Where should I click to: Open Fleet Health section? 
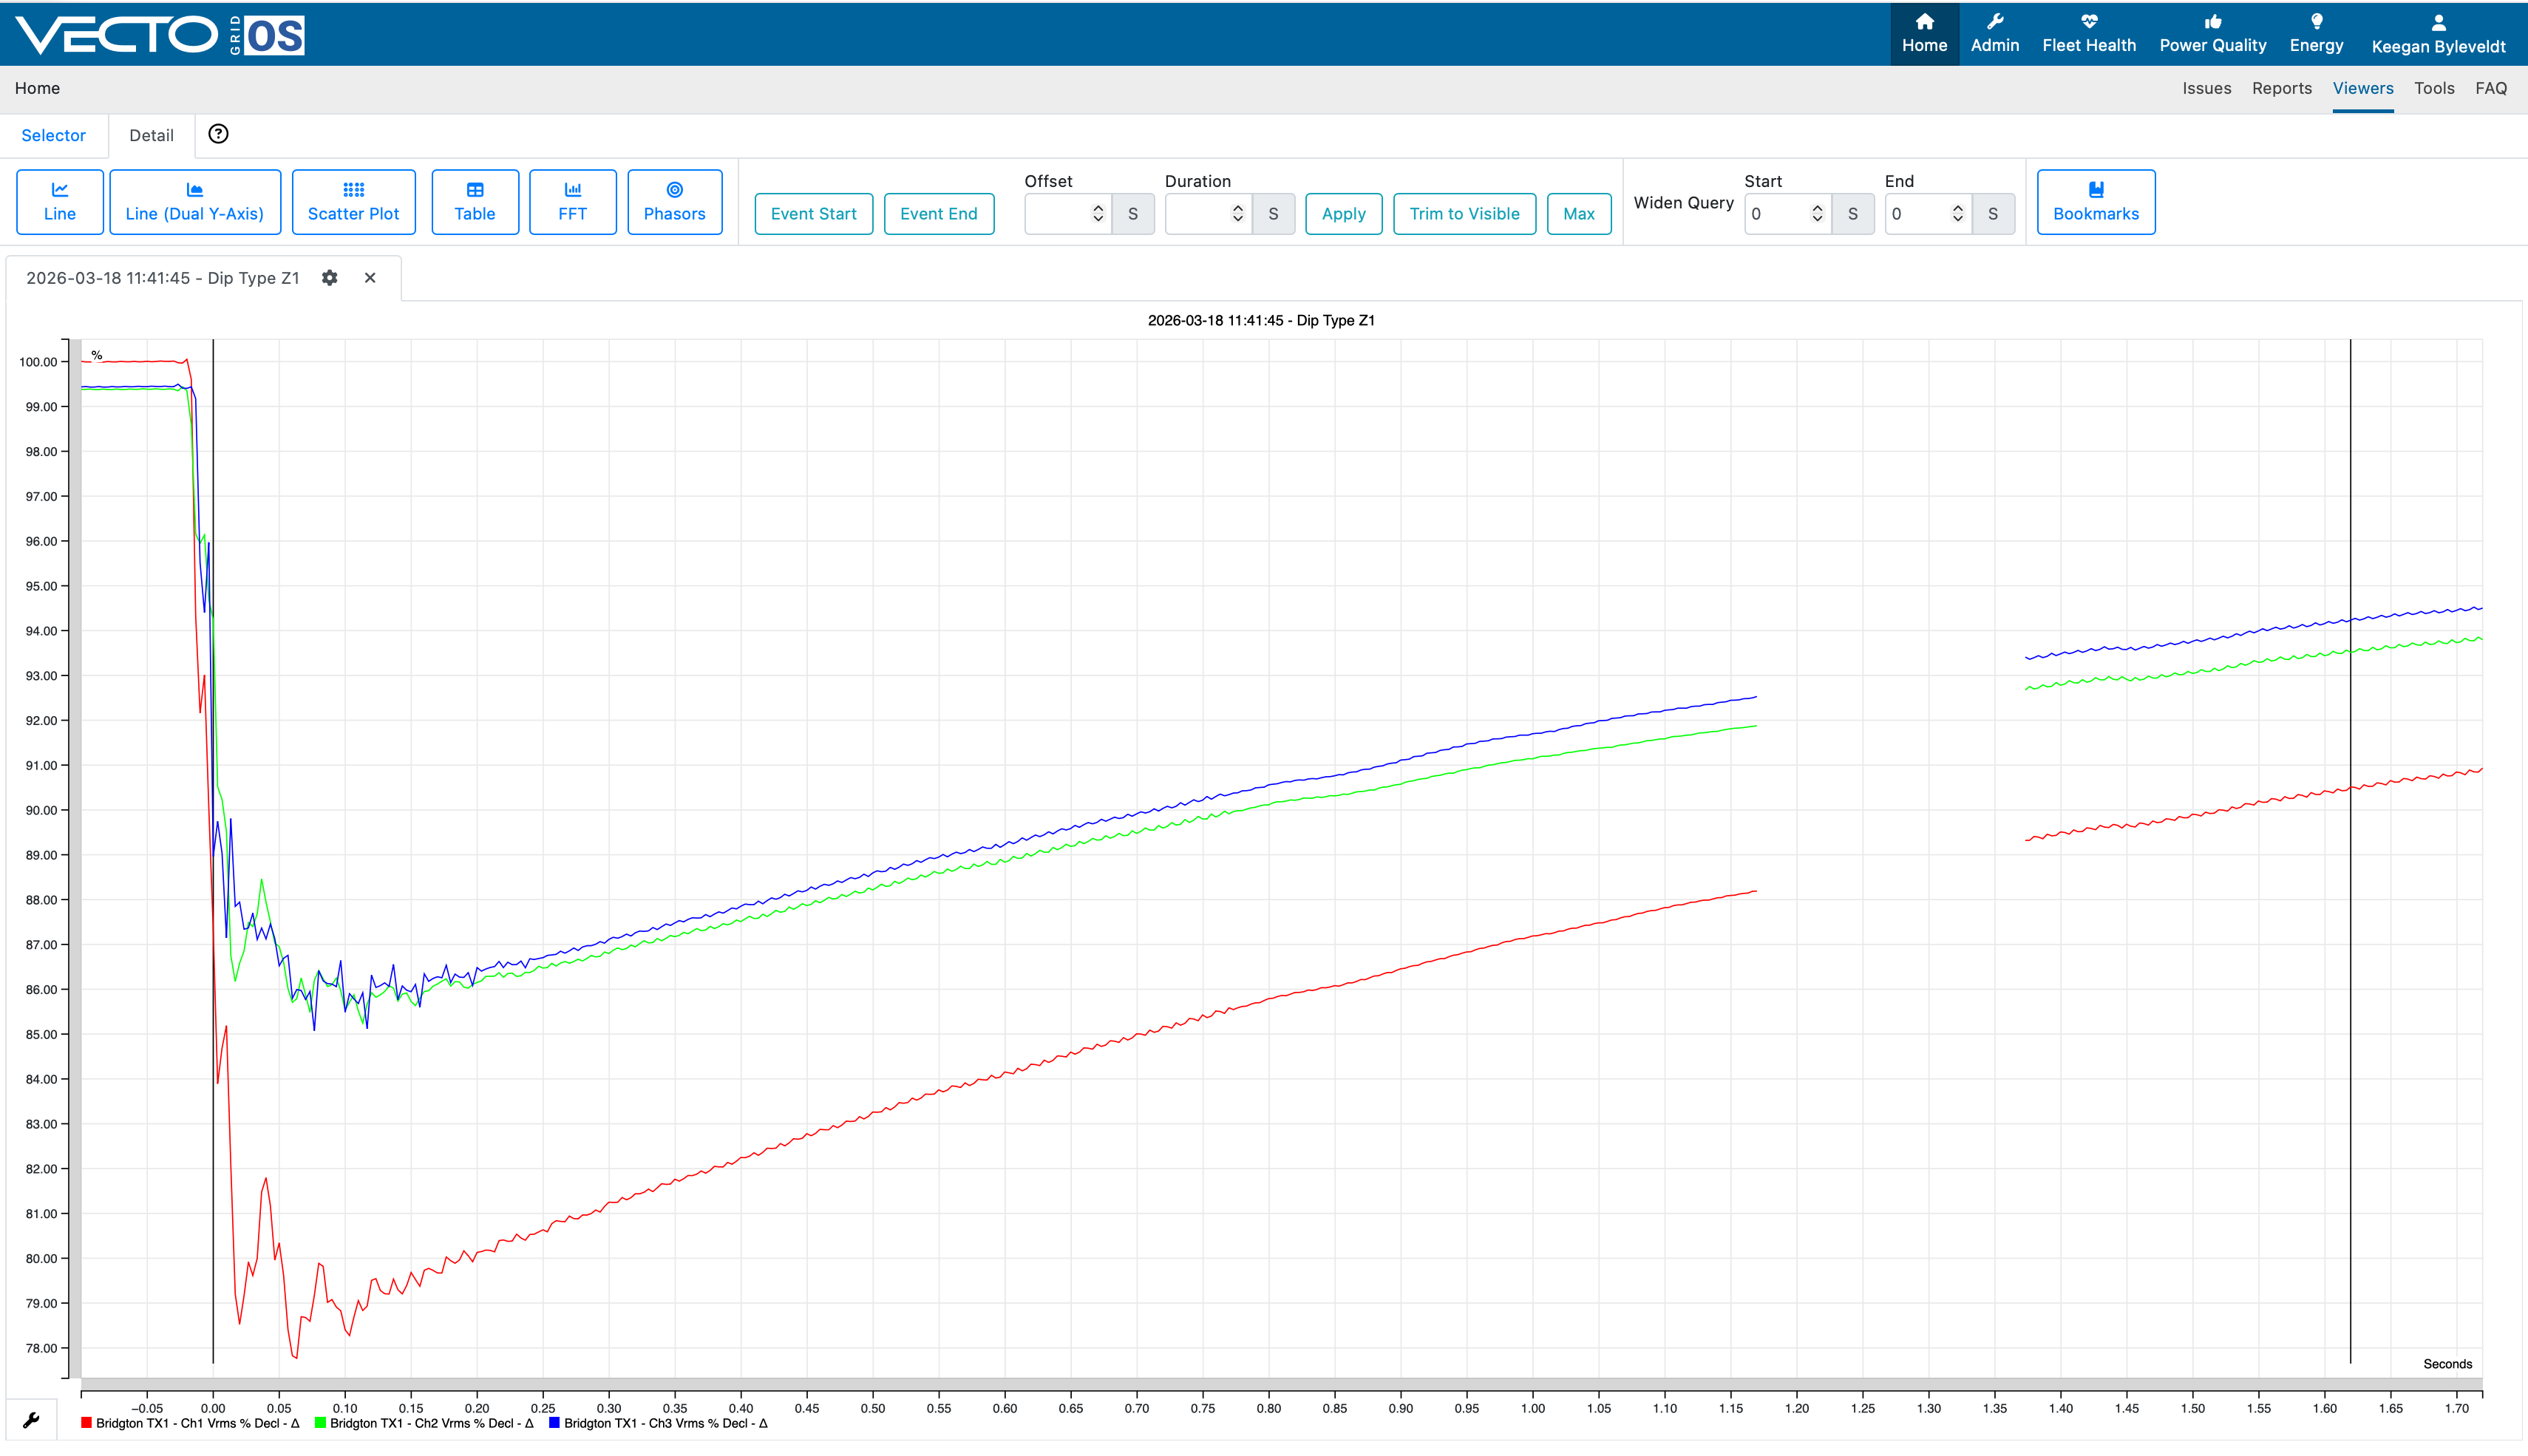pyautogui.click(x=2089, y=34)
